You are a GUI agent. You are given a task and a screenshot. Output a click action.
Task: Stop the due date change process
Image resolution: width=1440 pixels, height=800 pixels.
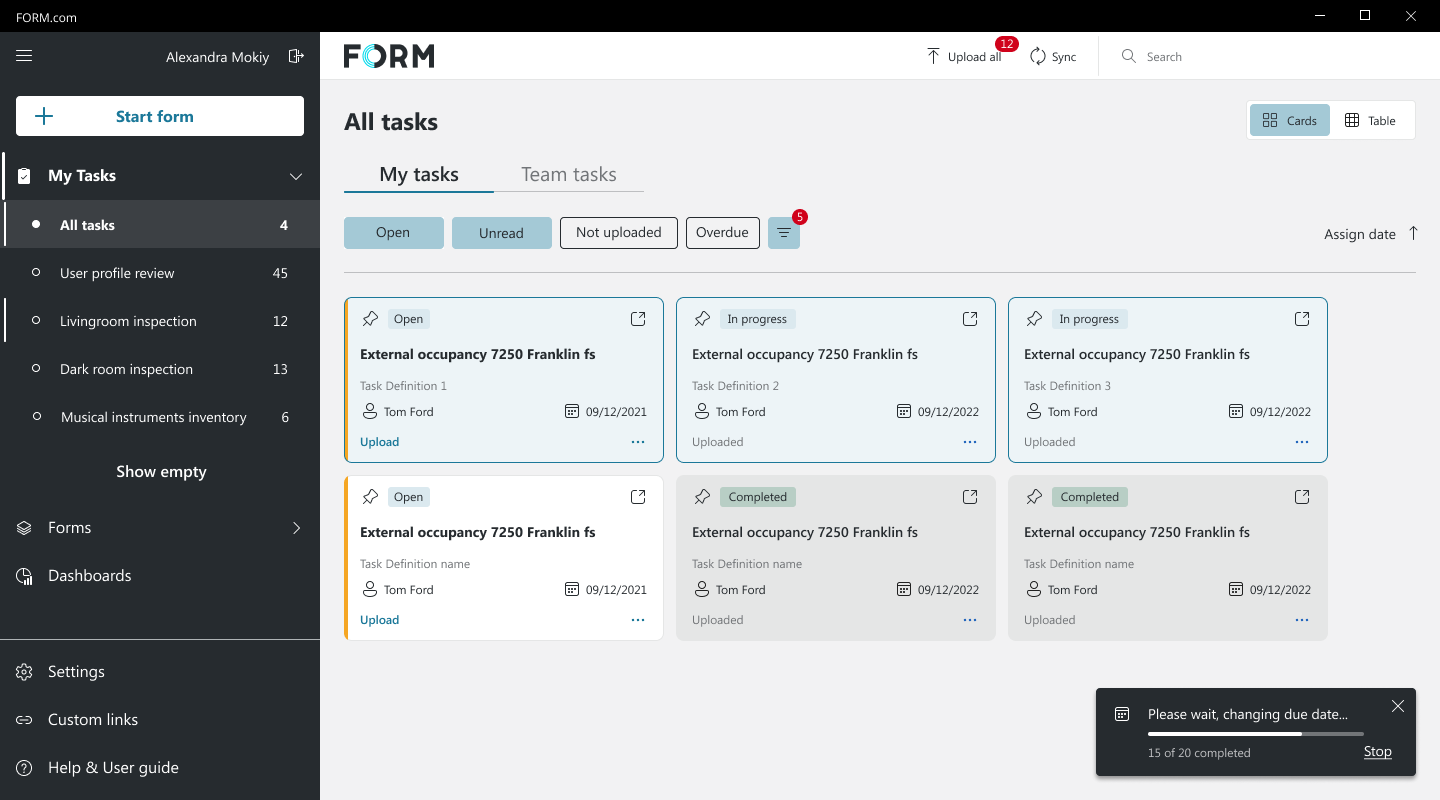1377,752
